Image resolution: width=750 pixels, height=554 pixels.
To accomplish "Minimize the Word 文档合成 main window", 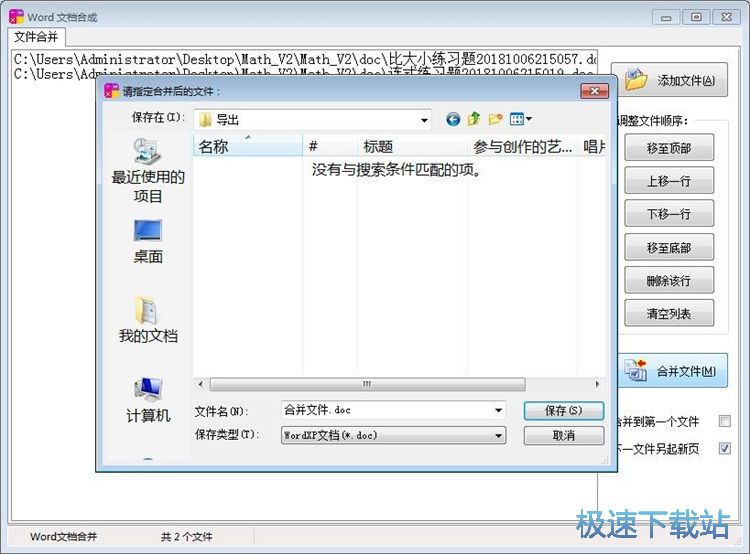I will click(x=666, y=17).
